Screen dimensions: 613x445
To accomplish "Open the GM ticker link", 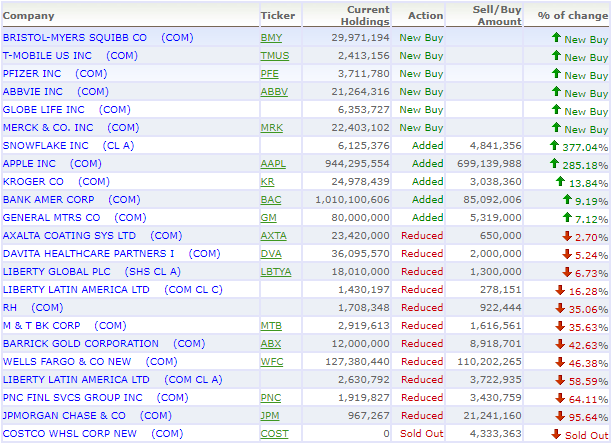I will click(269, 218).
